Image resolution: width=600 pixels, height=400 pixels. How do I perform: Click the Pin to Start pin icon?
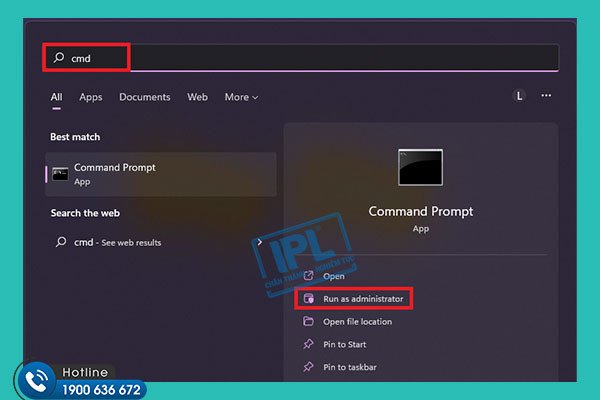(x=308, y=344)
